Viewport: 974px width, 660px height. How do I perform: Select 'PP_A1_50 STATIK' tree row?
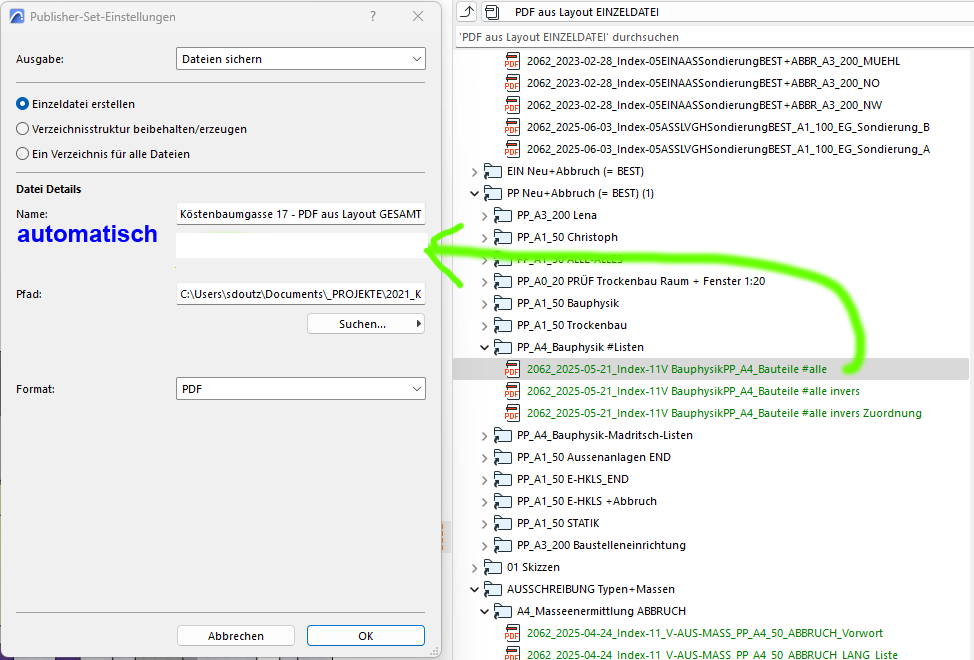click(558, 523)
